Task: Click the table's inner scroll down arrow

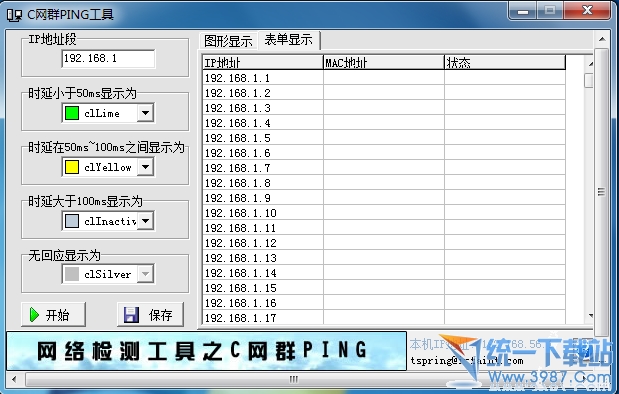Action: coord(590,315)
